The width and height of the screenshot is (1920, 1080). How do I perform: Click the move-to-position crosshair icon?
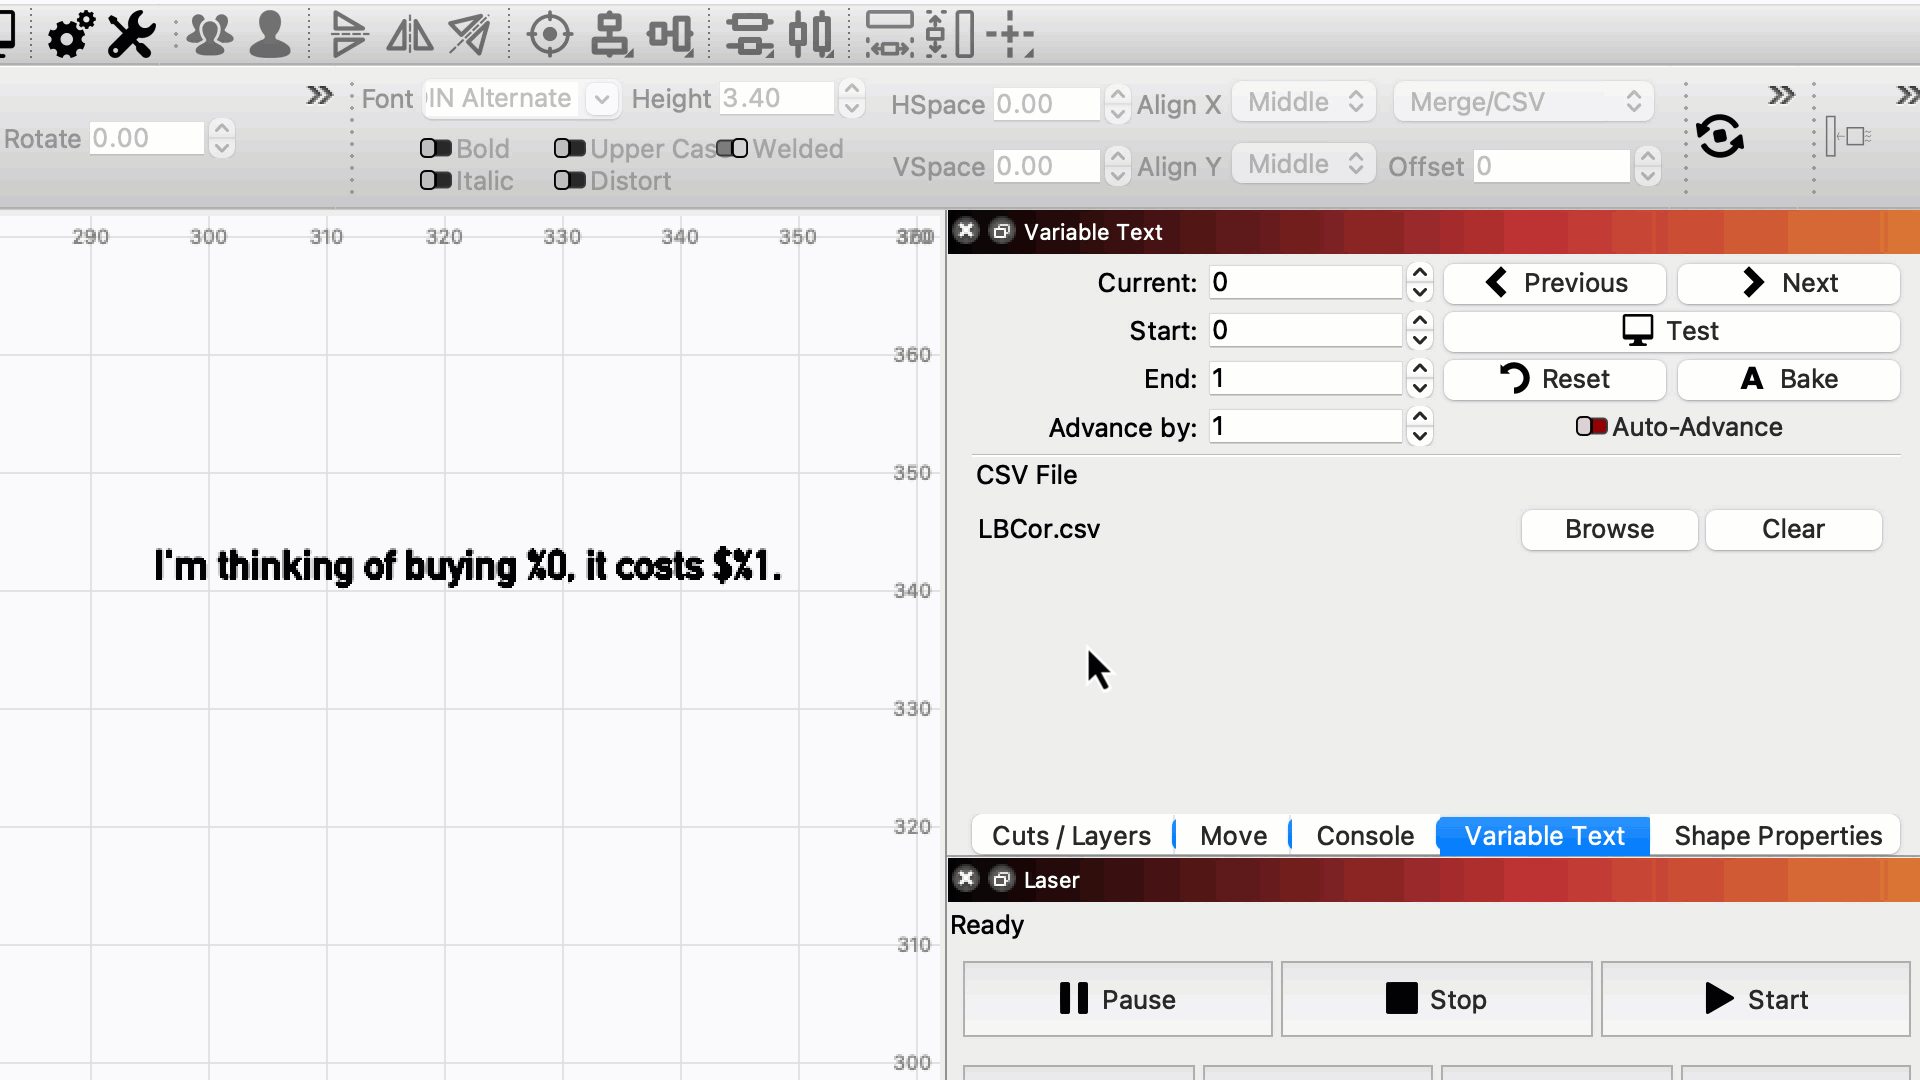coord(1010,35)
